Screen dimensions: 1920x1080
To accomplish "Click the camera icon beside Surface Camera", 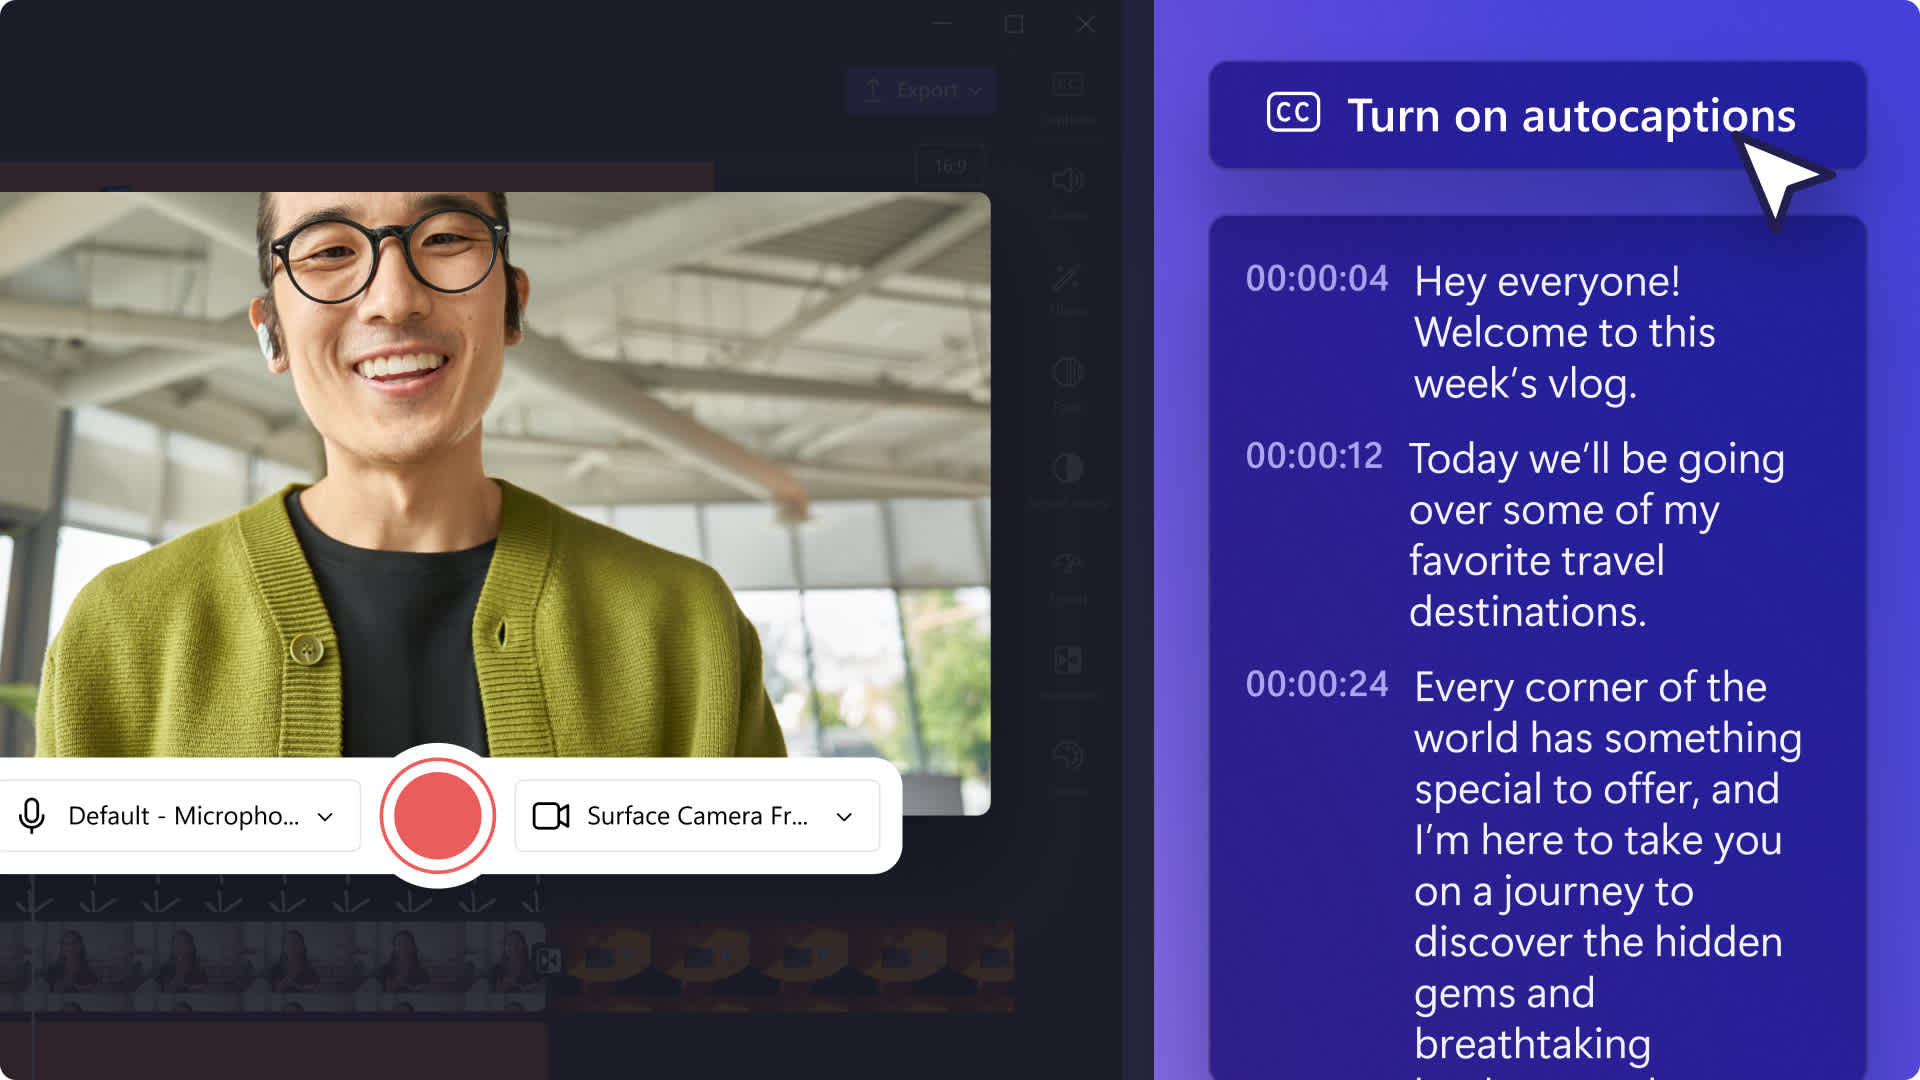I will click(550, 816).
